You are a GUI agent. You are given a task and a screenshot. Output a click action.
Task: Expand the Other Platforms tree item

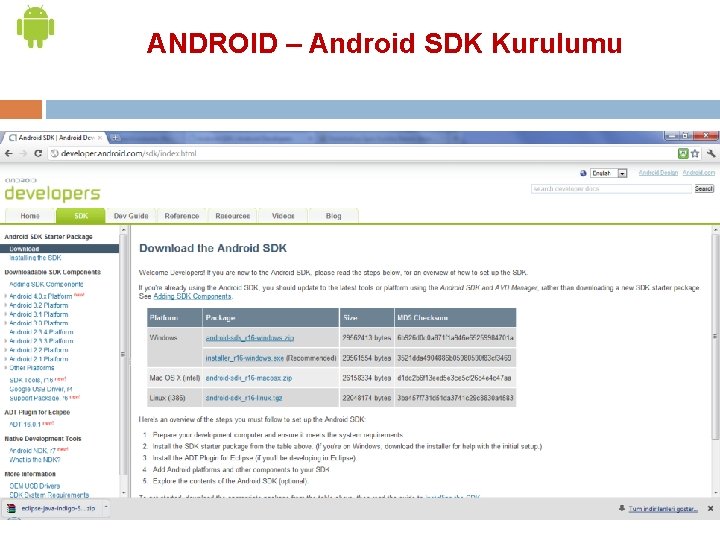click(6, 368)
